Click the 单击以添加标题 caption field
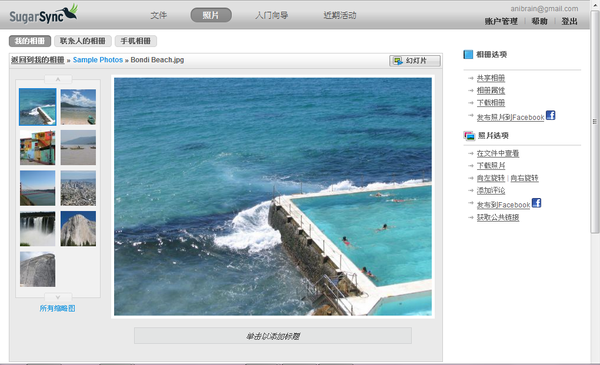 click(273, 336)
